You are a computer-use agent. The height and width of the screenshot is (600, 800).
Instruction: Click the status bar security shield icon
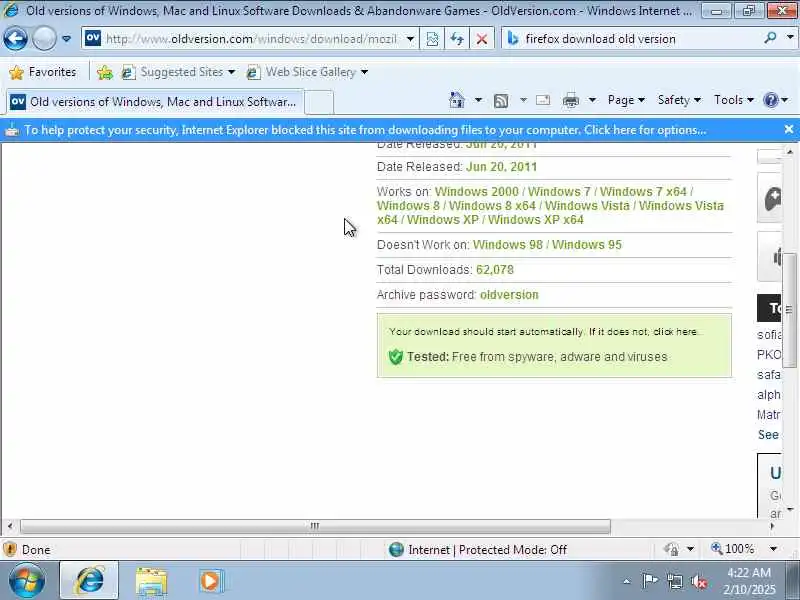10,549
